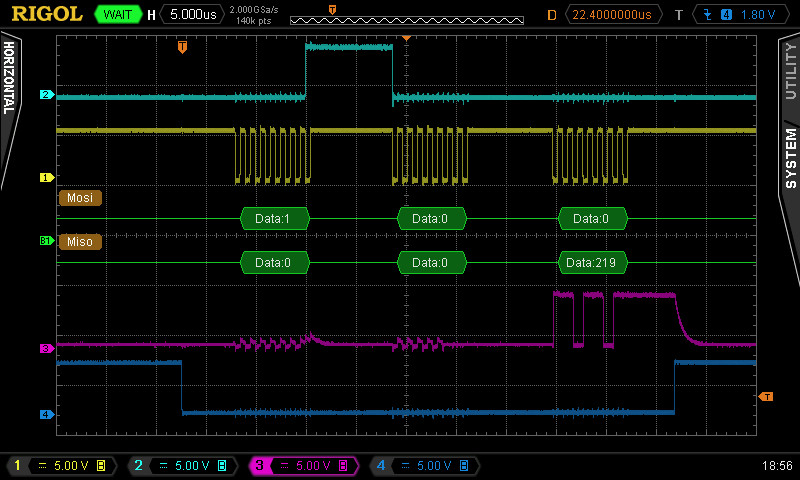Select the Data:219 decoded packet
800x480 pixels.
[593, 263]
